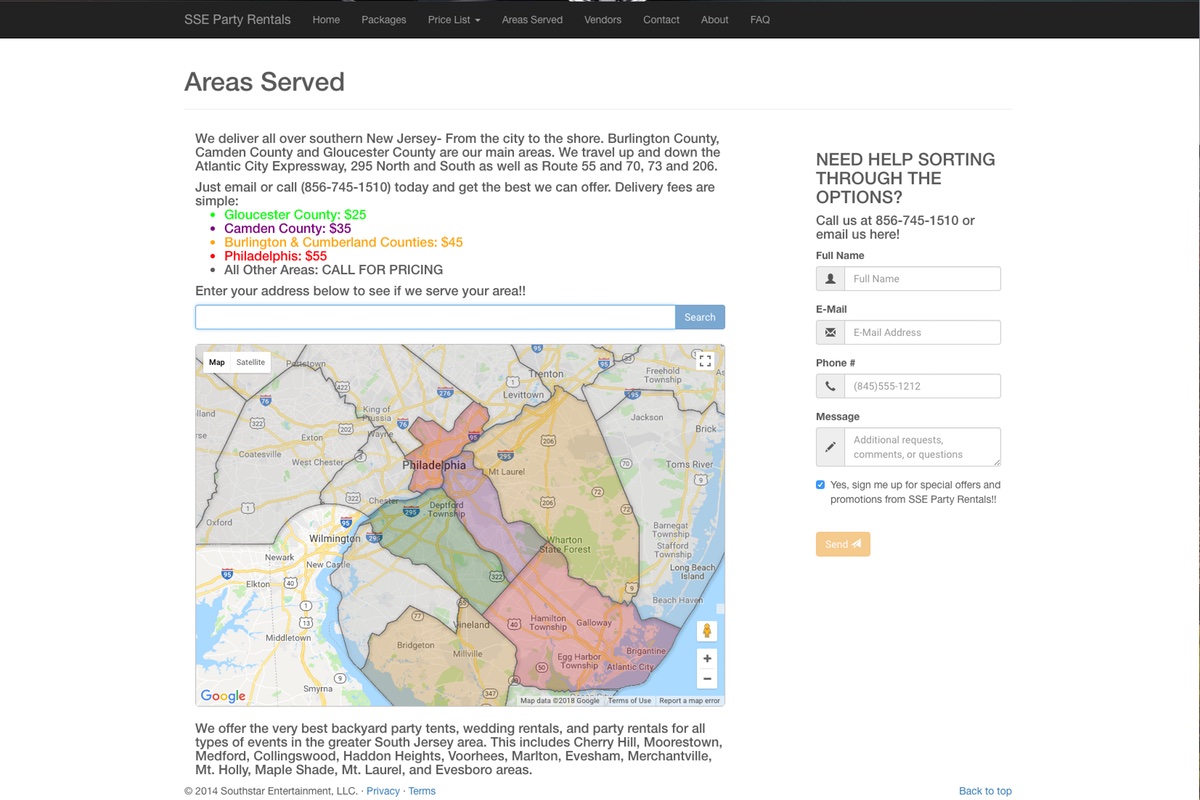The height and width of the screenshot is (800, 1200).
Task: Expand the Price List dropdown menu
Action: coord(454,20)
